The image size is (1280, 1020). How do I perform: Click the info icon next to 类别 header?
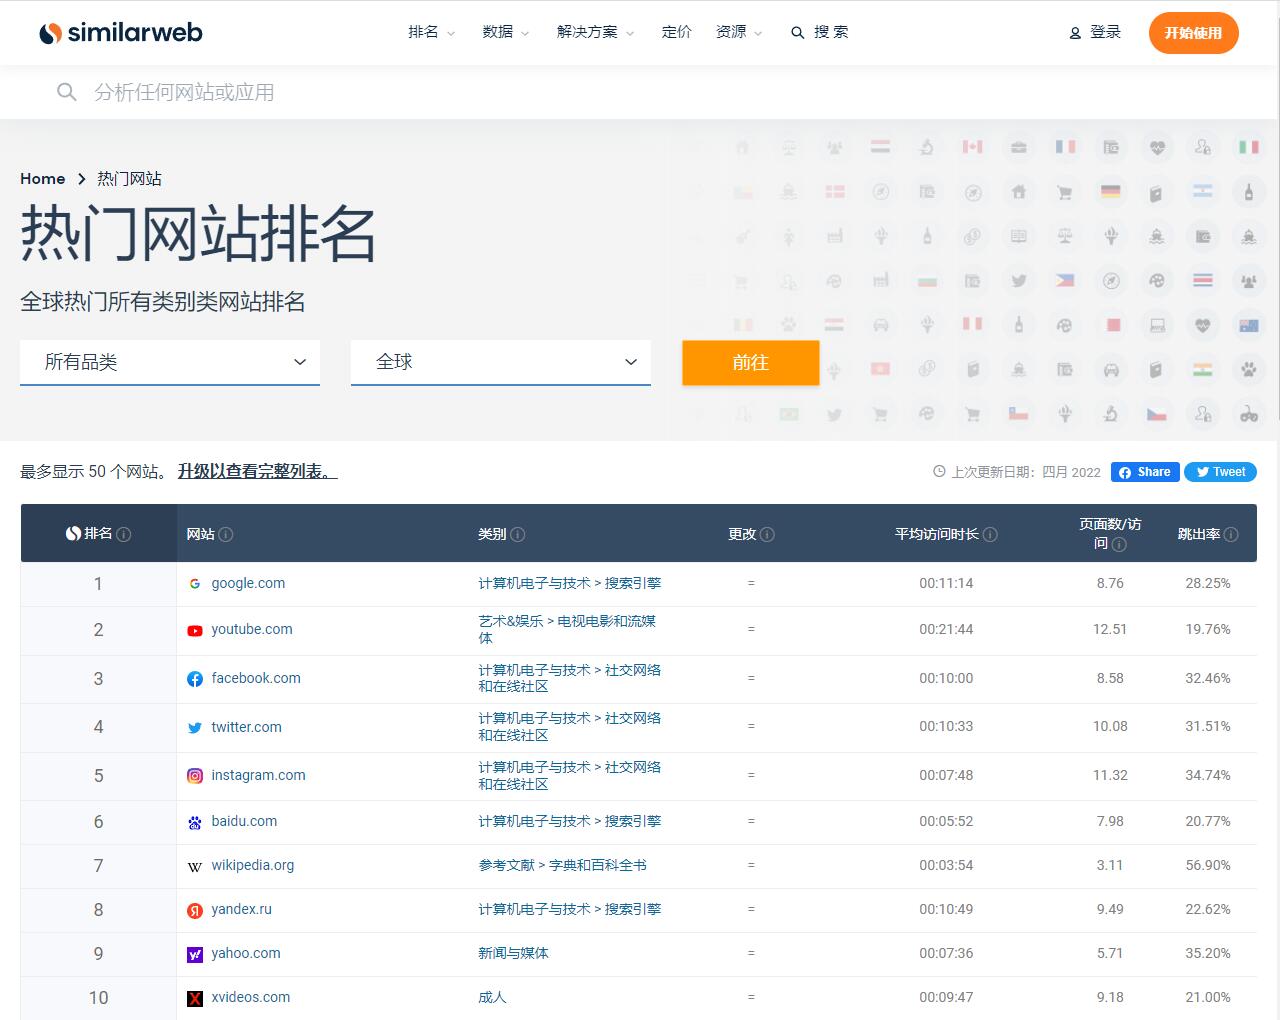(518, 534)
